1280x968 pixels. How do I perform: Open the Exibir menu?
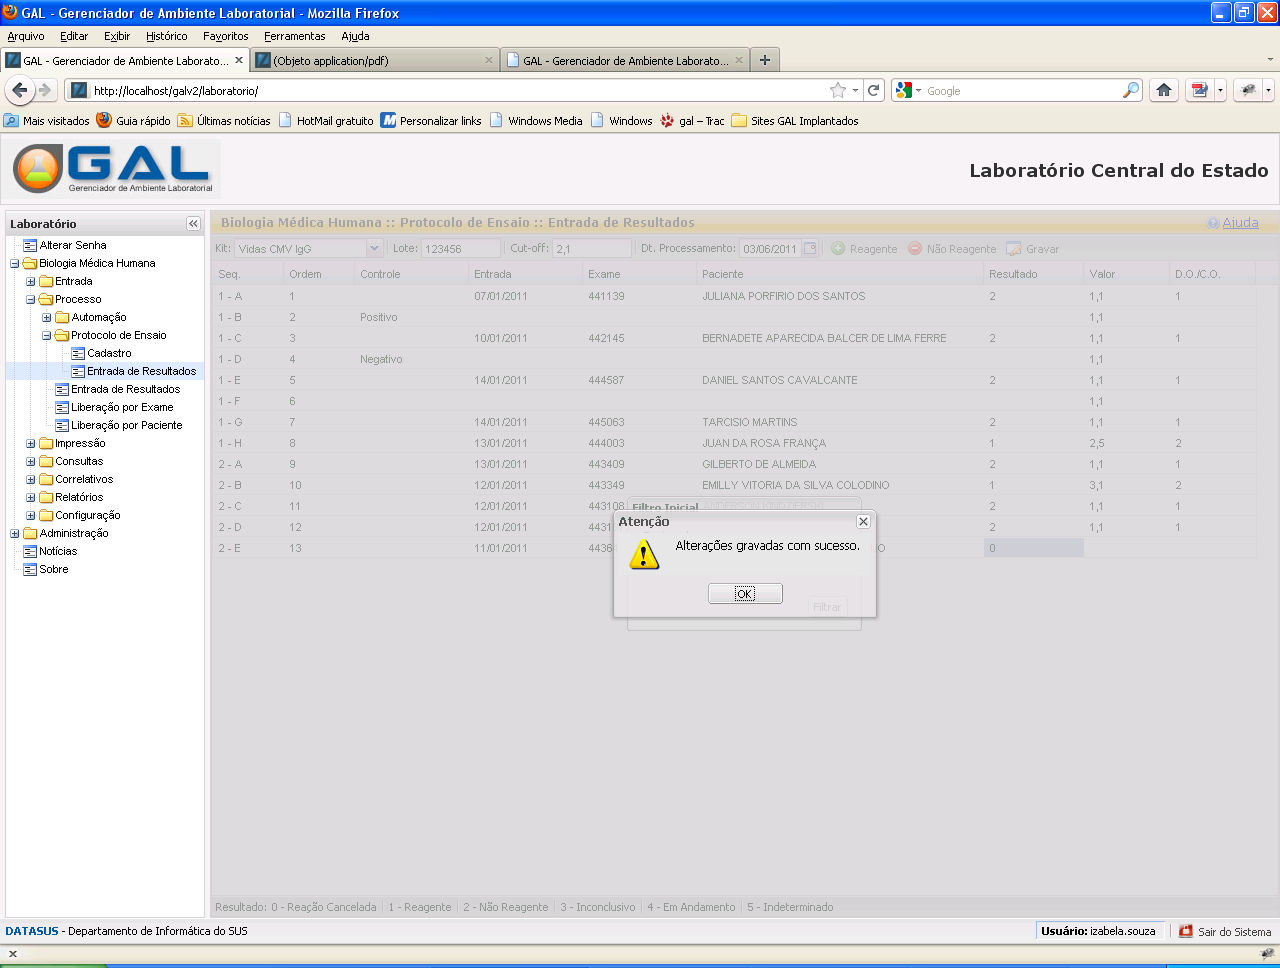coord(117,36)
